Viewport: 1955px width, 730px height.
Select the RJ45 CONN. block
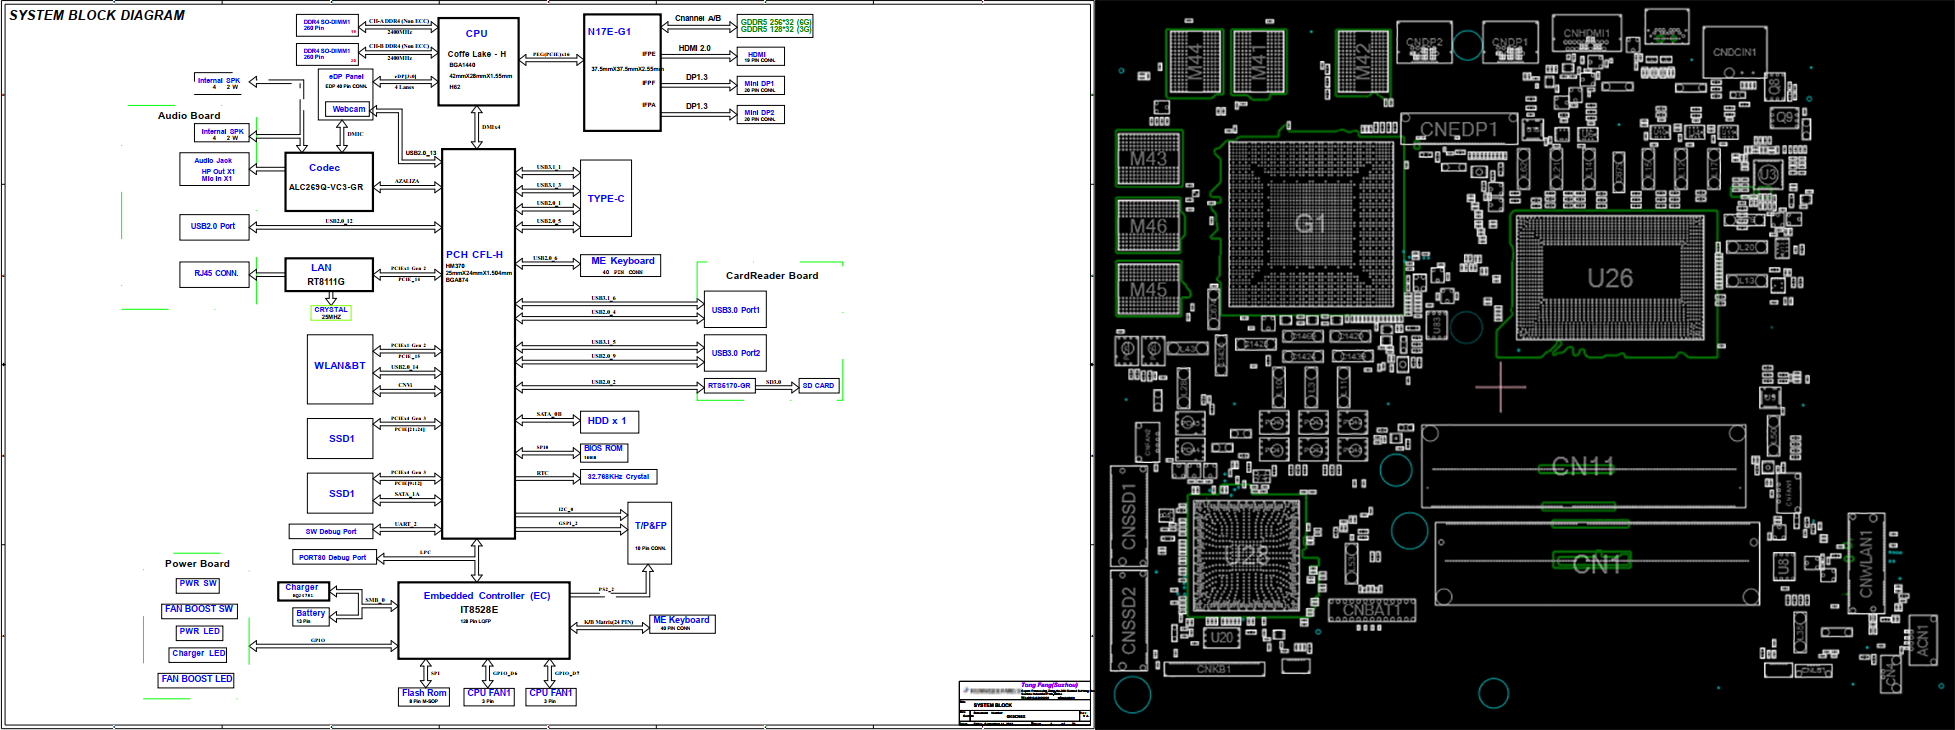215,273
